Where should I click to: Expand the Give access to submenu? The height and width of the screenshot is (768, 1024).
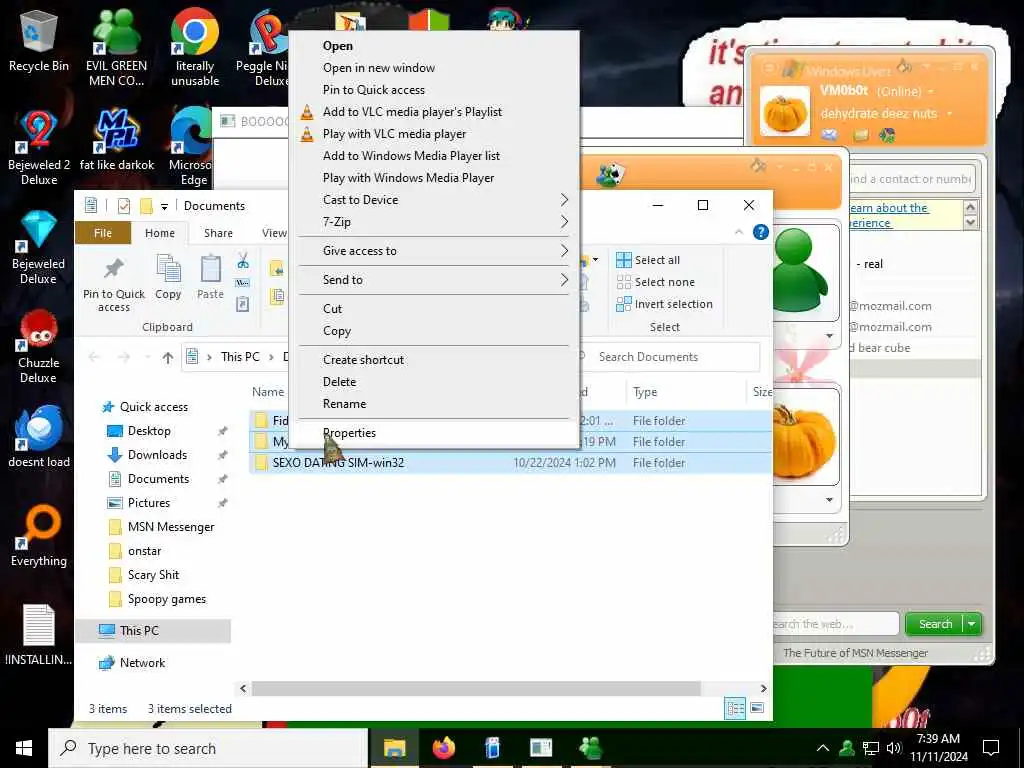[x=434, y=251]
